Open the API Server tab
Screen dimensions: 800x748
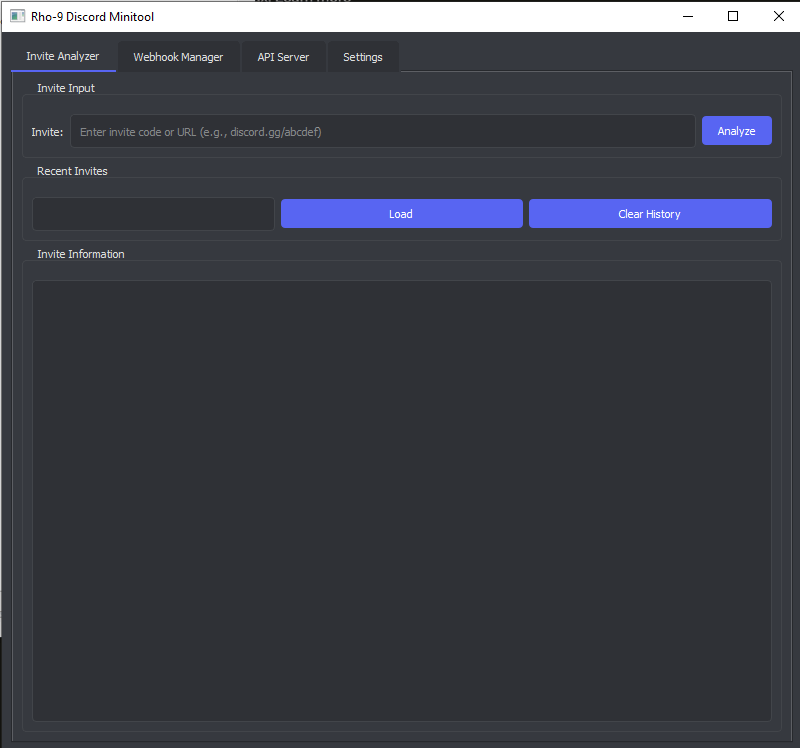283,57
